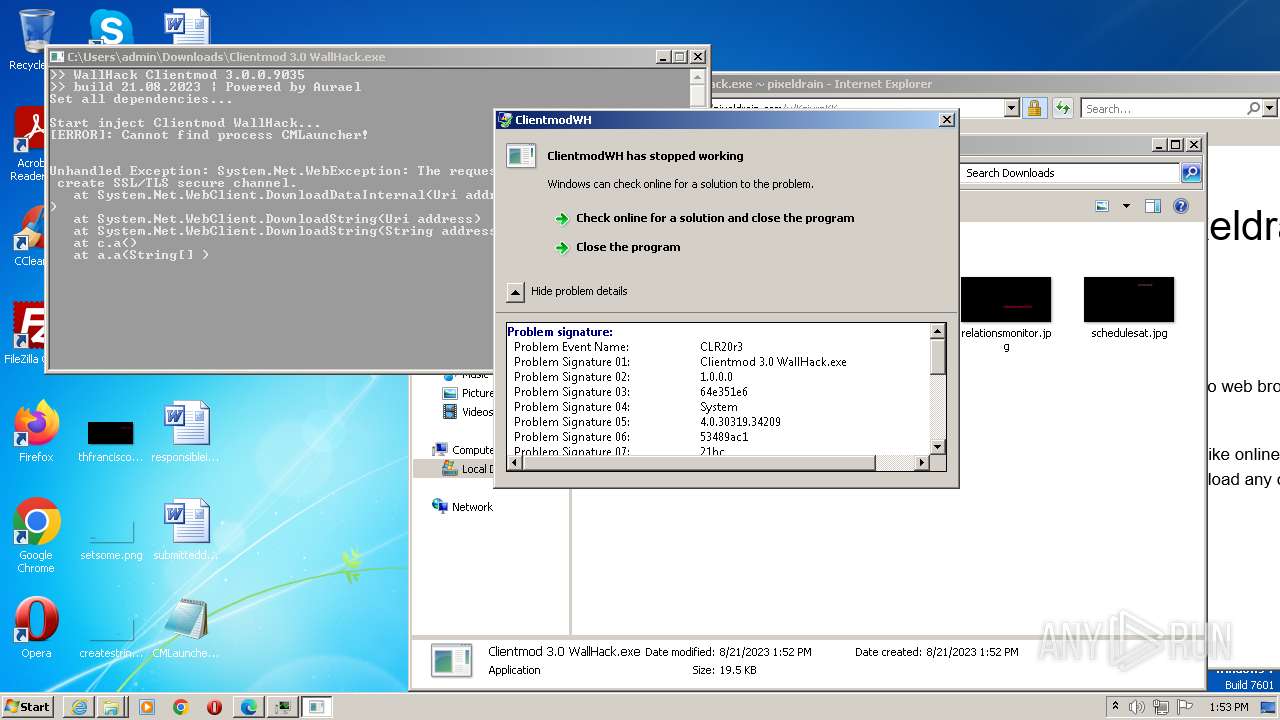The width and height of the screenshot is (1280, 720).
Task: Open Firefox desktop shortcut
Action: pyautogui.click(x=36, y=432)
